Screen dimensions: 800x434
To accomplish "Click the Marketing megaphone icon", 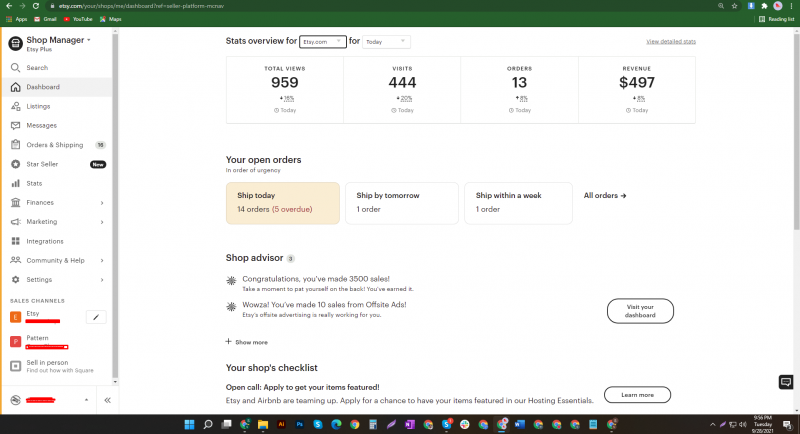I will tap(16, 222).
